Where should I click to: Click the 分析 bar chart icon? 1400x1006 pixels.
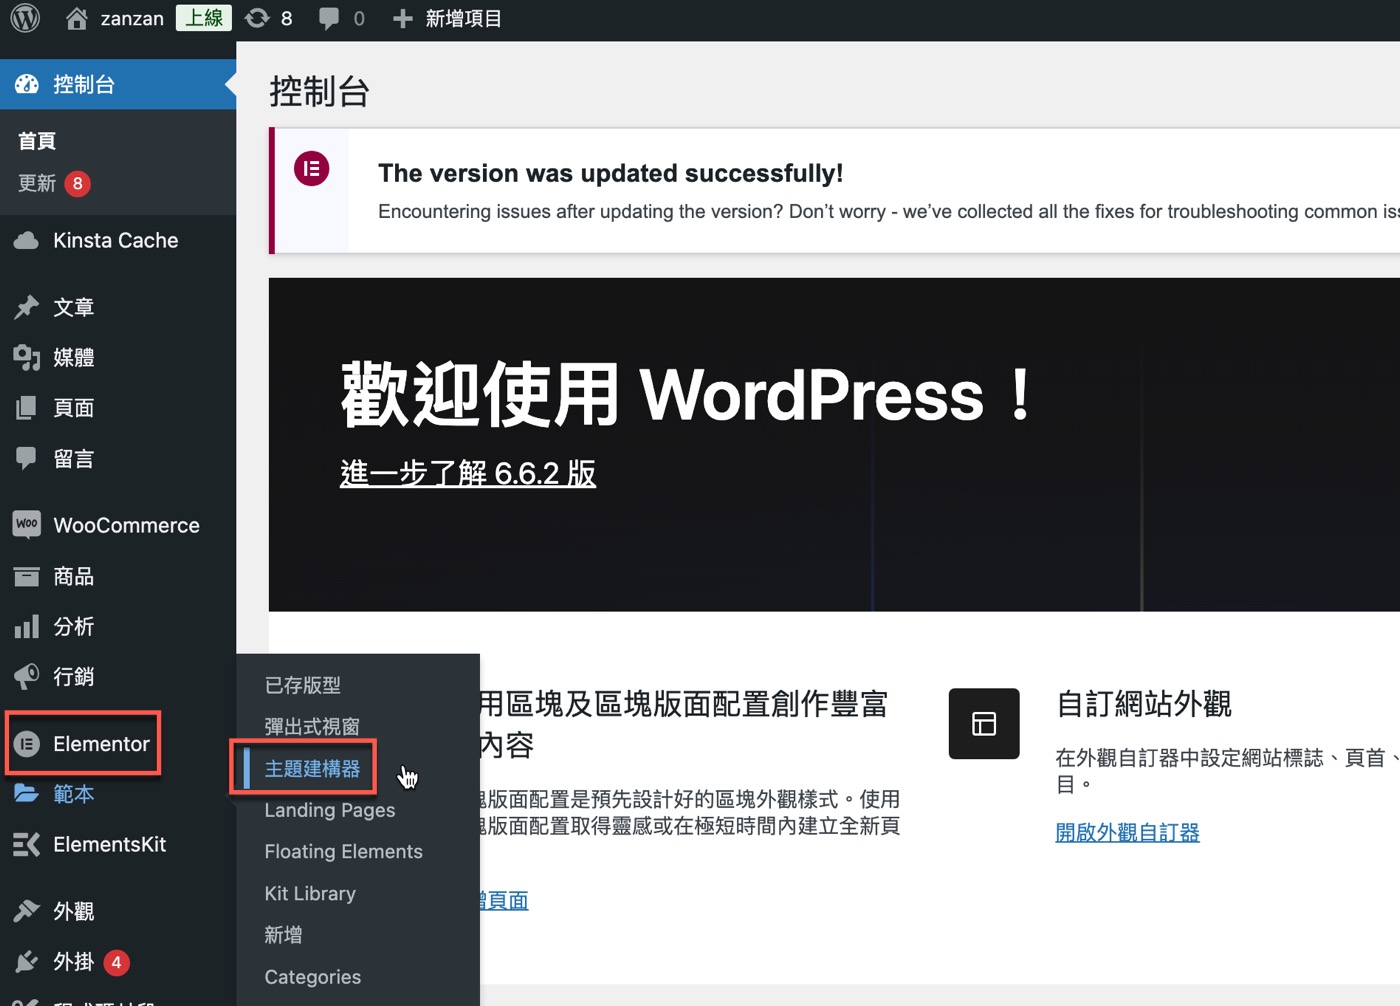[x=27, y=626]
